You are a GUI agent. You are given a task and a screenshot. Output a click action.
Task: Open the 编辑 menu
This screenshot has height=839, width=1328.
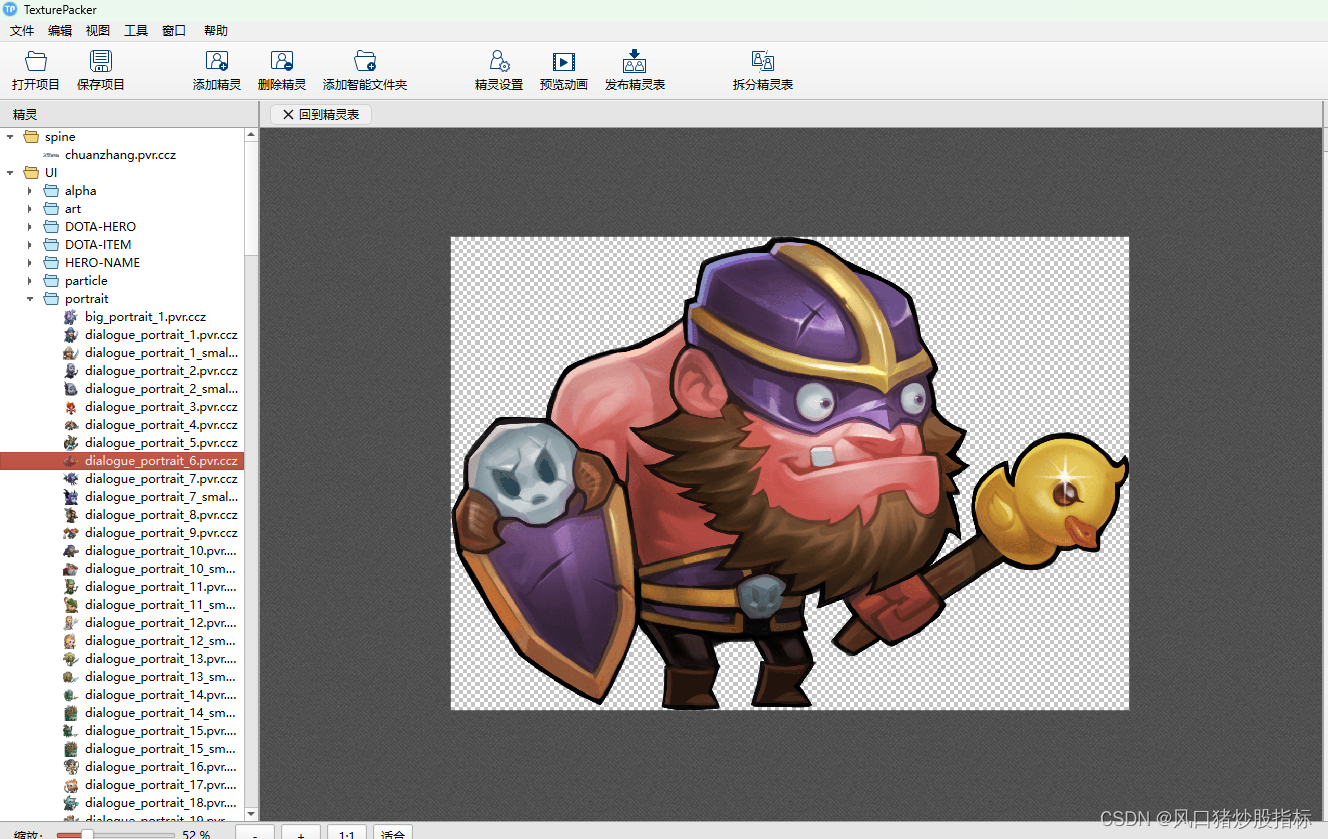pyautogui.click(x=60, y=31)
